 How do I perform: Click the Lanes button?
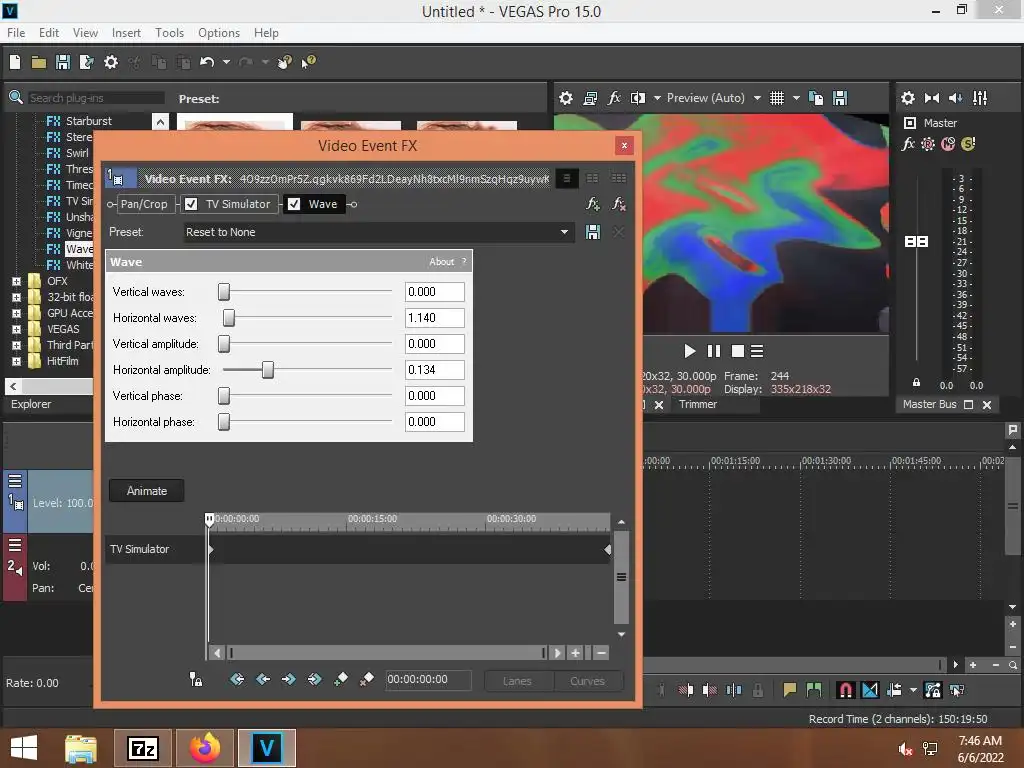point(517,681)
